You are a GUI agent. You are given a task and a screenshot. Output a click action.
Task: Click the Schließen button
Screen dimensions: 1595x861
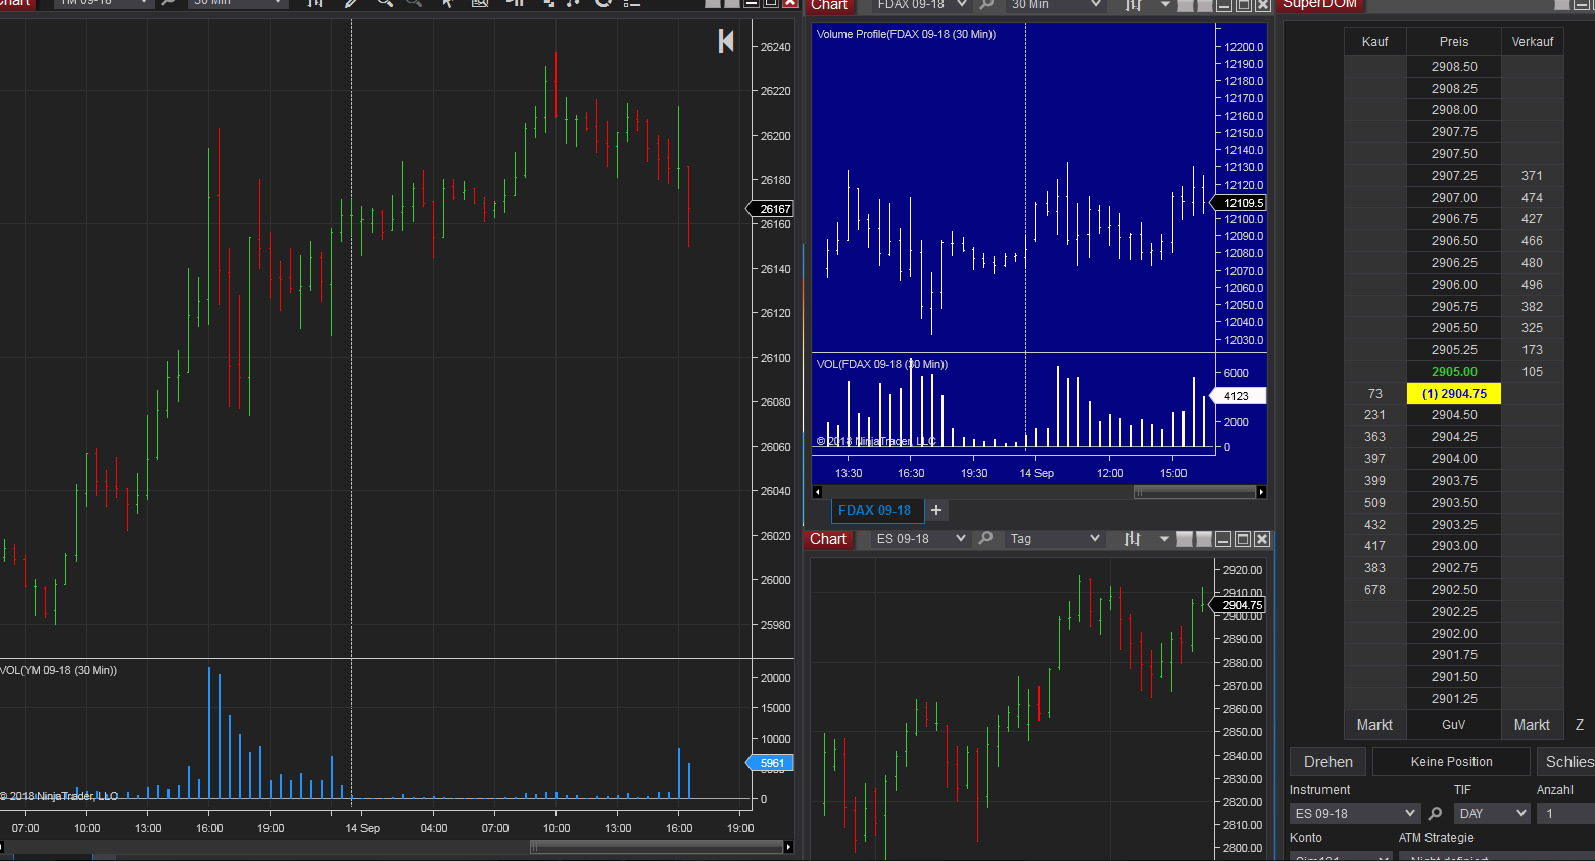point(1567,762)
